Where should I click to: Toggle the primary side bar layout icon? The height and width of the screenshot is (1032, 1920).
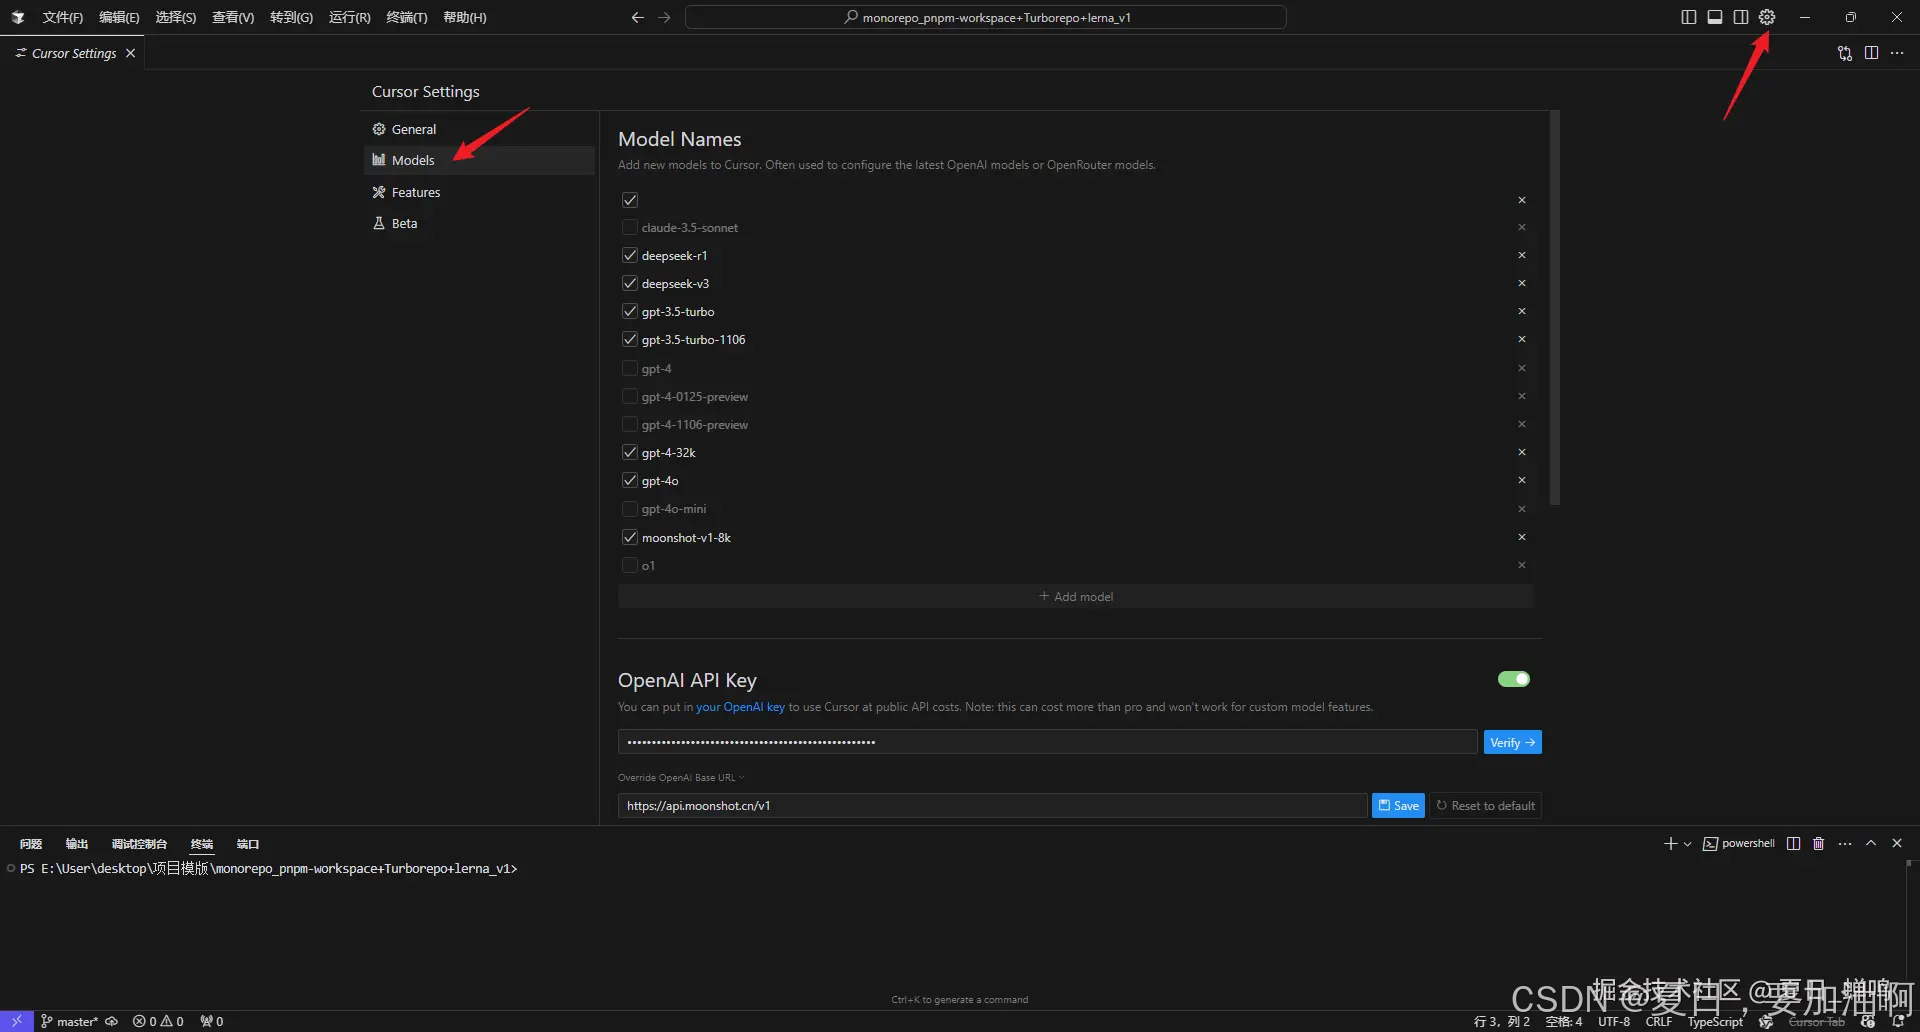1689,17
